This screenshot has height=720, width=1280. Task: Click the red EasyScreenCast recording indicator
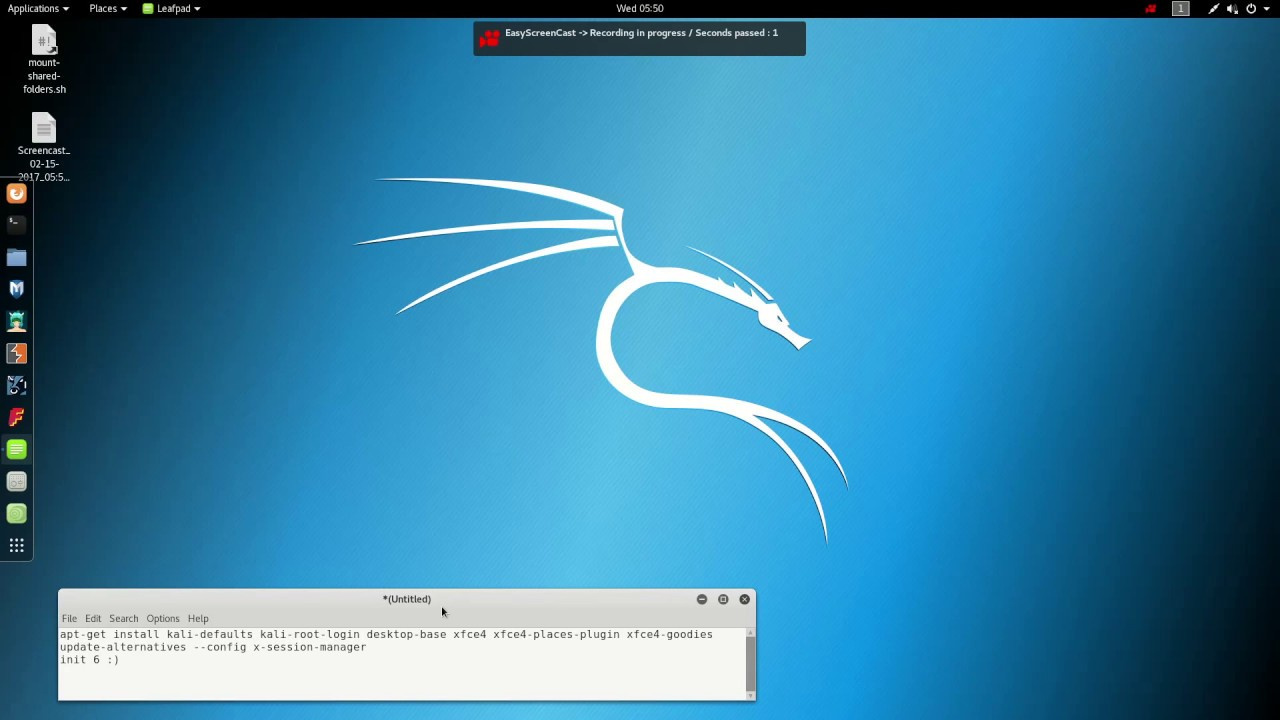click(x=1151, y=8)
